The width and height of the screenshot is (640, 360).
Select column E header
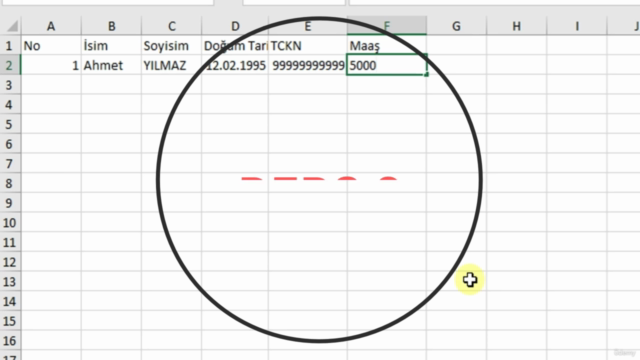pyautogui.click(x=308, y=26)
